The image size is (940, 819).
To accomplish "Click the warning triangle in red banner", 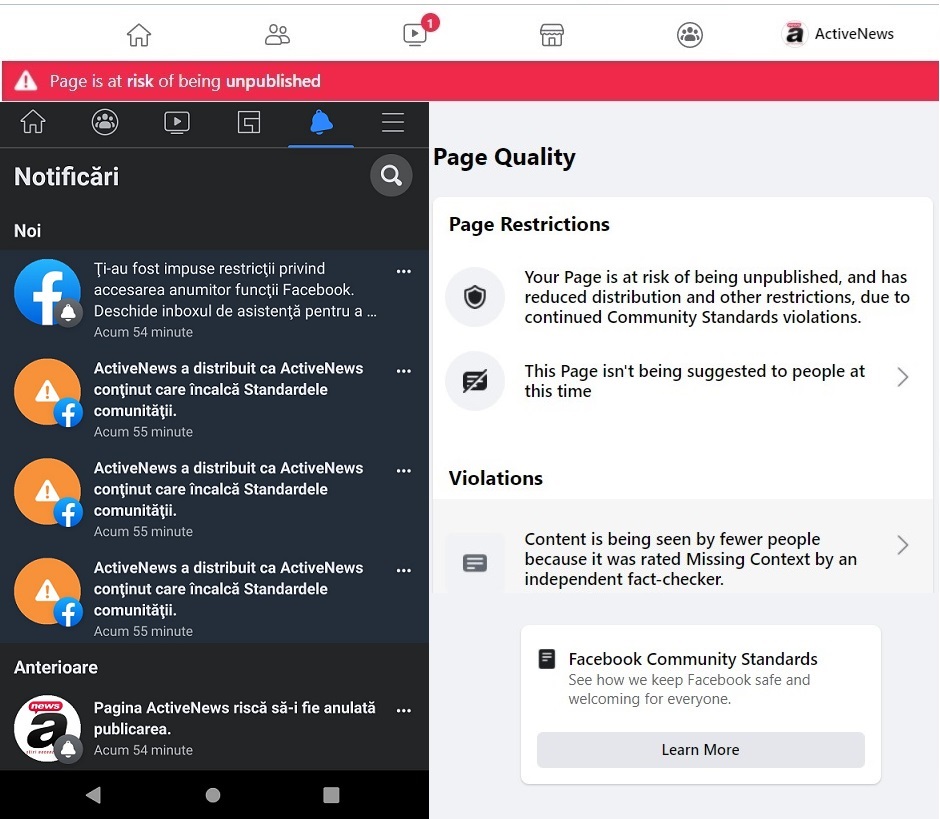I will click(26, 80).
